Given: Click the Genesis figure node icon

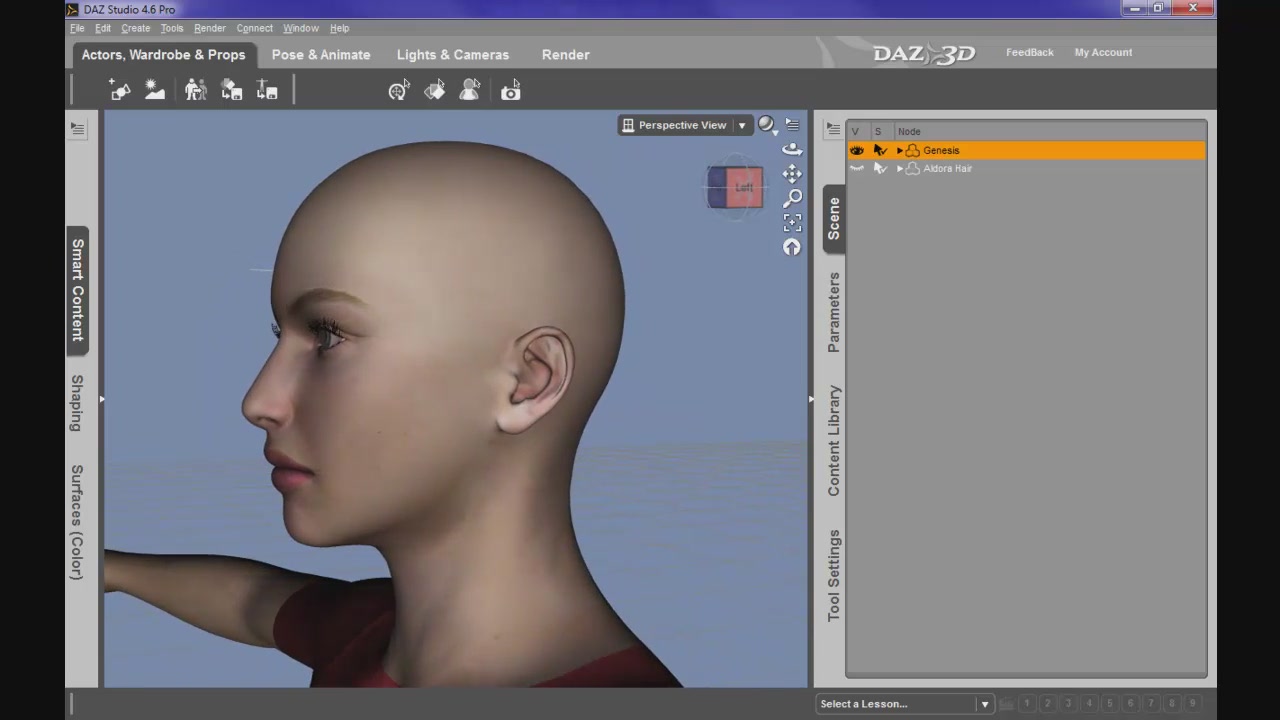Looking at the screenshot, I should tap(912, 150).
